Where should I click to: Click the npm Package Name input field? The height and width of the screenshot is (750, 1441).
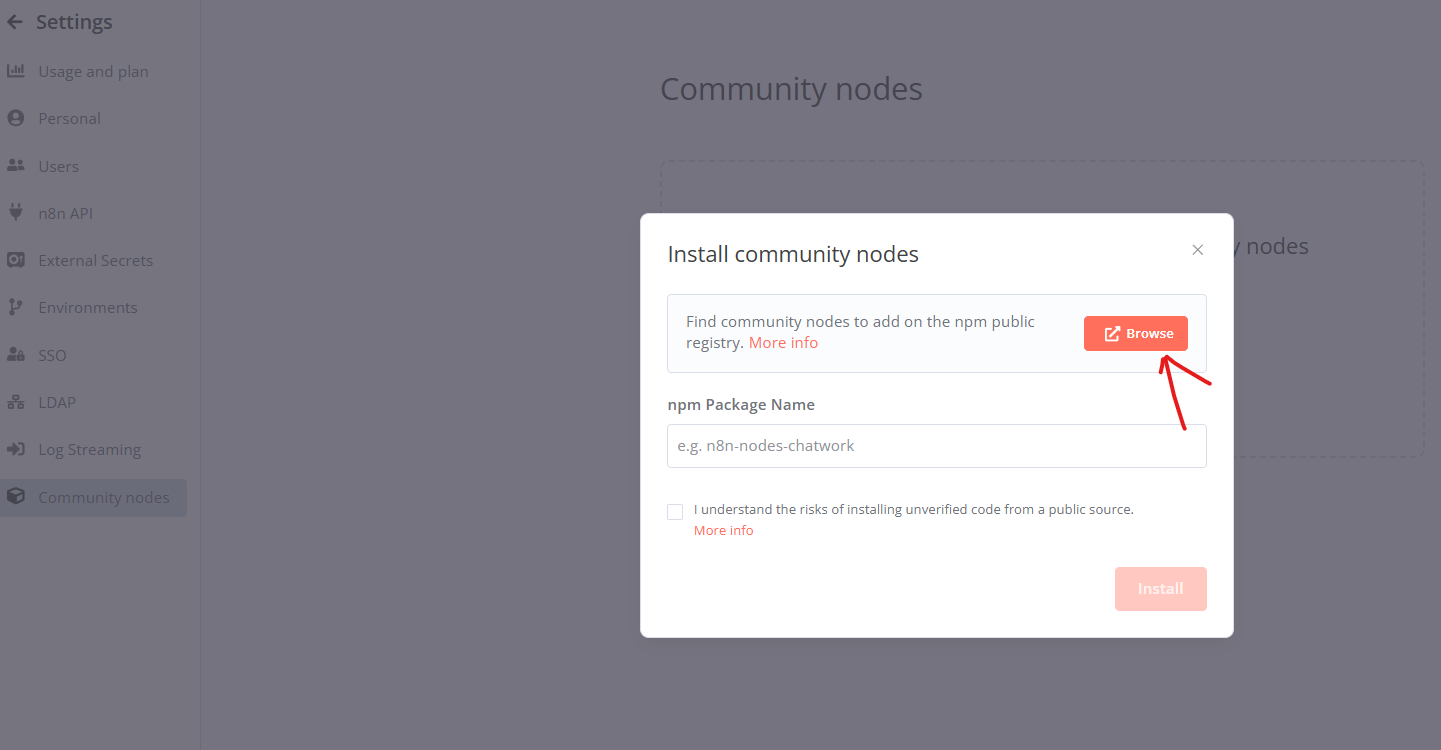tap(936, 445)
